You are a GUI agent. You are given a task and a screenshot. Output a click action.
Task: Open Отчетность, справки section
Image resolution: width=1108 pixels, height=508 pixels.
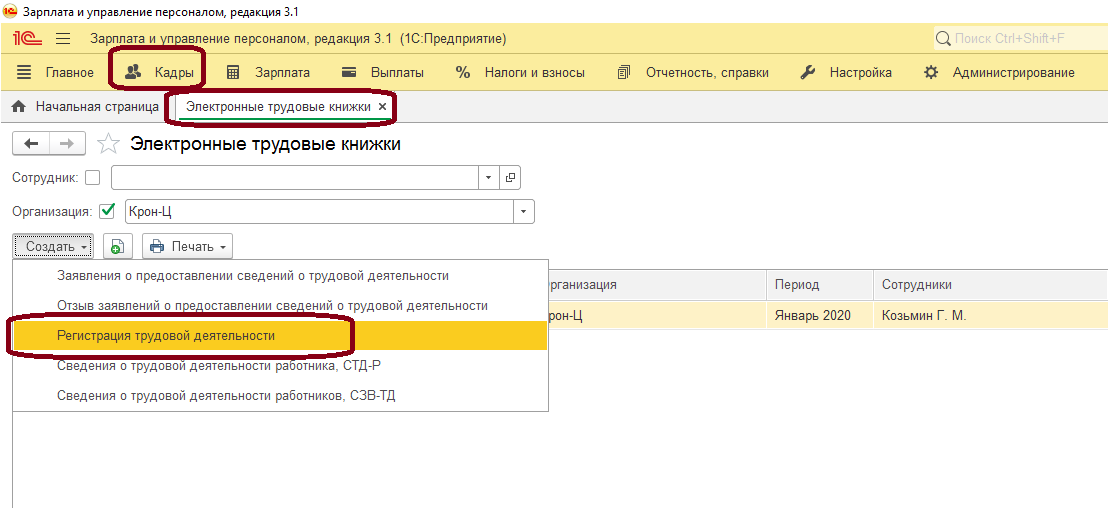point(693,72)
